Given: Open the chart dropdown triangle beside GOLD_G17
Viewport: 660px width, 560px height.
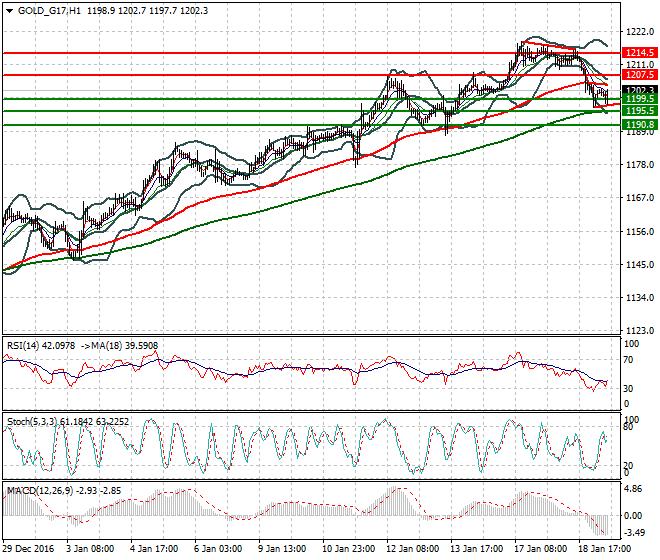Looking at the screenshot, I should tap(9, 11).
